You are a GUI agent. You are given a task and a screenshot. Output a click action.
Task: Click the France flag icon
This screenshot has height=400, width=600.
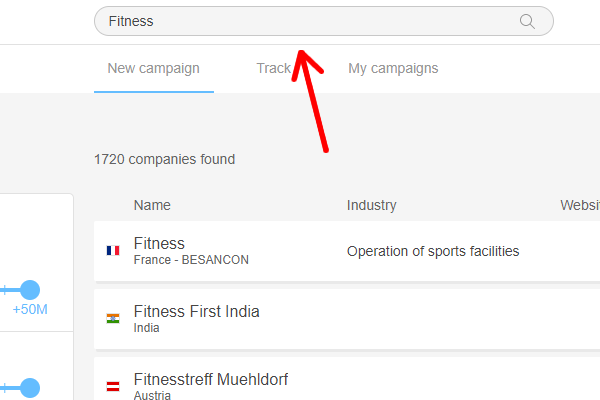coord(113,251)
